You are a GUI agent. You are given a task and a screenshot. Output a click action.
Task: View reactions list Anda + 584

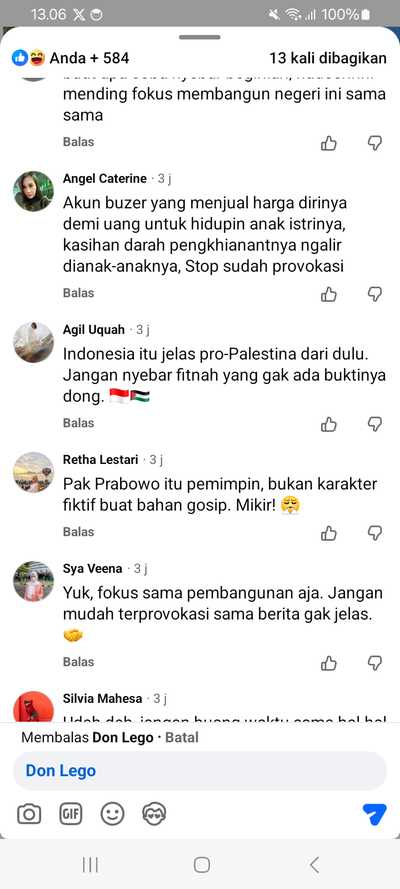pyautogui.click(x=70, y=58)
